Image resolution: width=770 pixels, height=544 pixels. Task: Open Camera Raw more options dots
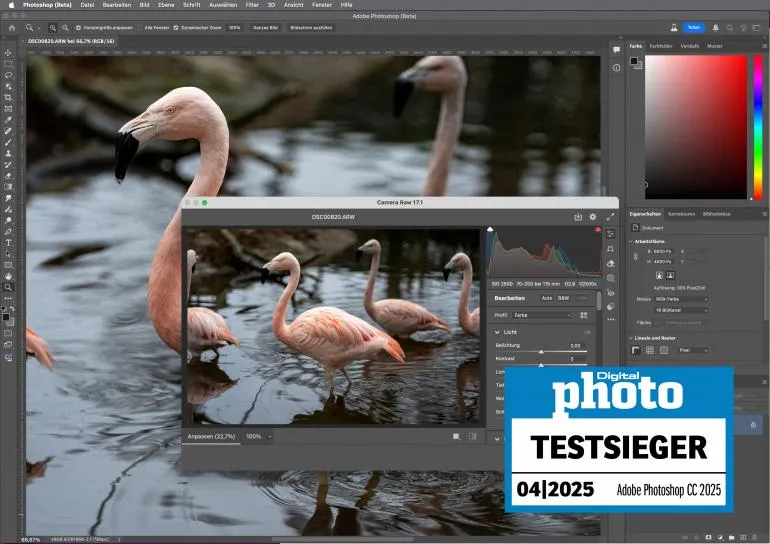click(610, 319)
